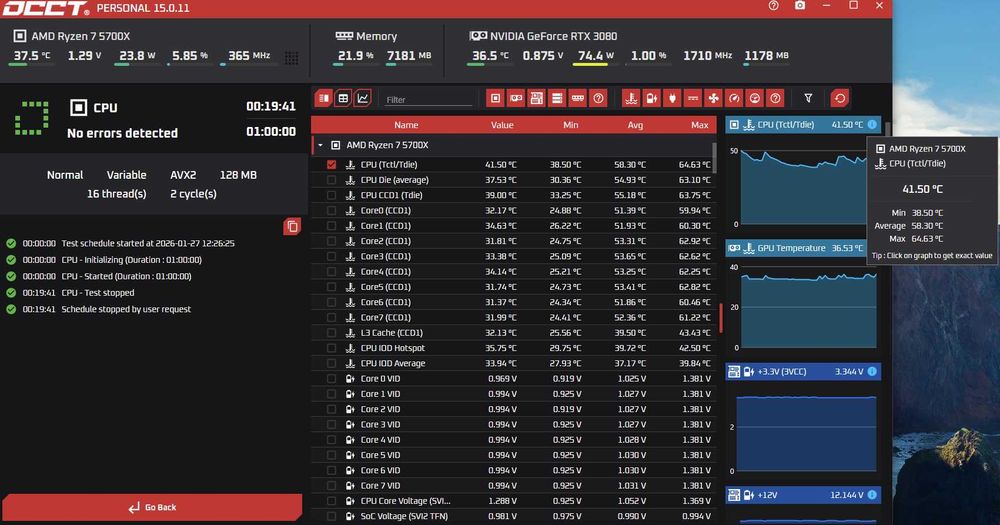Viewport: 1000px width, 525px height.
Task: Click the Memory usage 21.9 % value
Action: tap(355, 55)
